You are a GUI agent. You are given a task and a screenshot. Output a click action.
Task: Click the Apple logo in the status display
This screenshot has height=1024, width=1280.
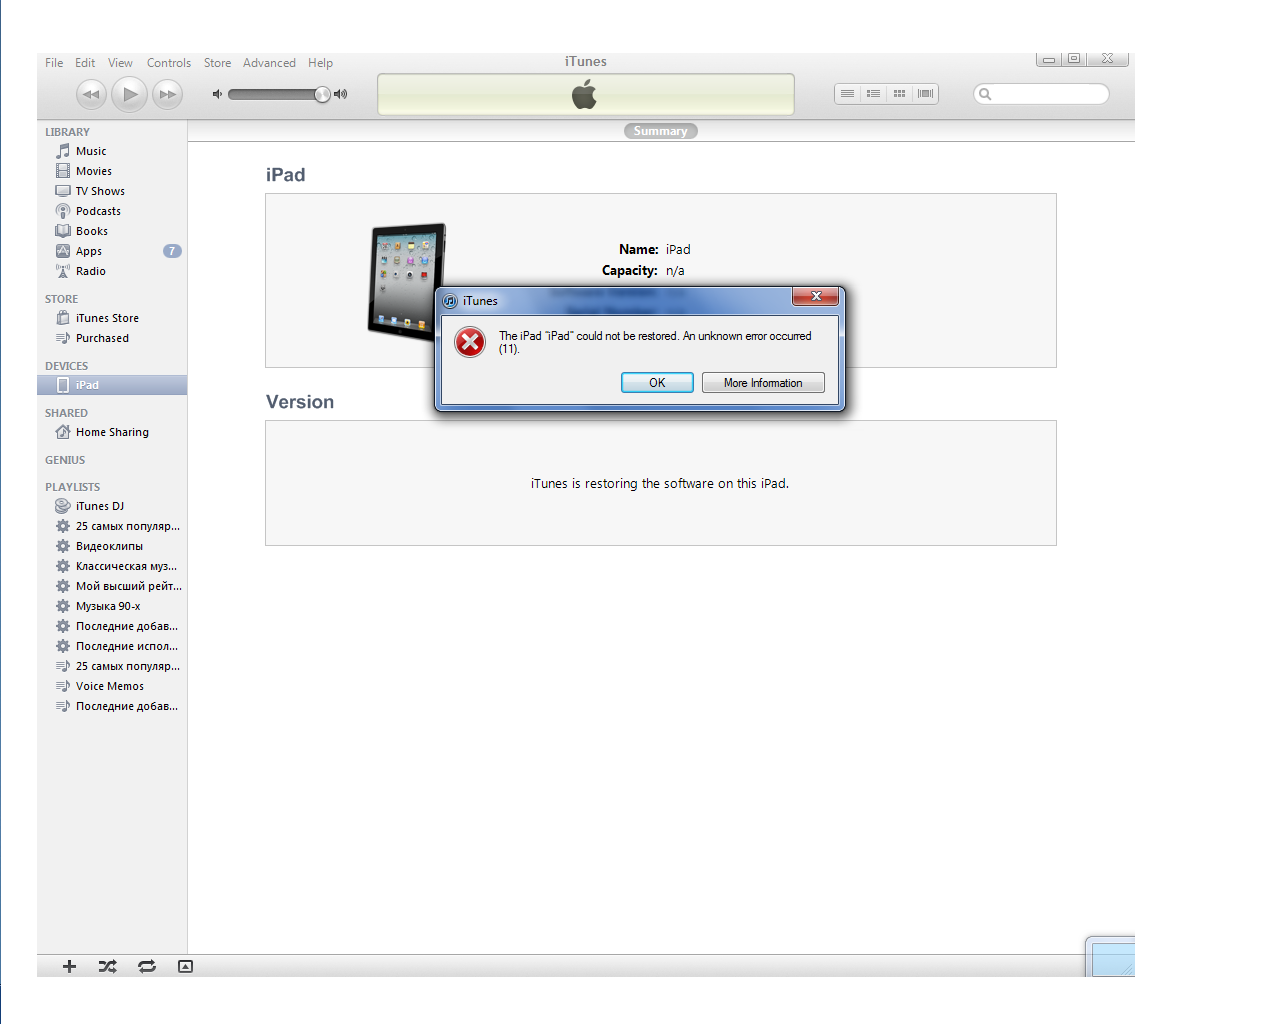585,95
